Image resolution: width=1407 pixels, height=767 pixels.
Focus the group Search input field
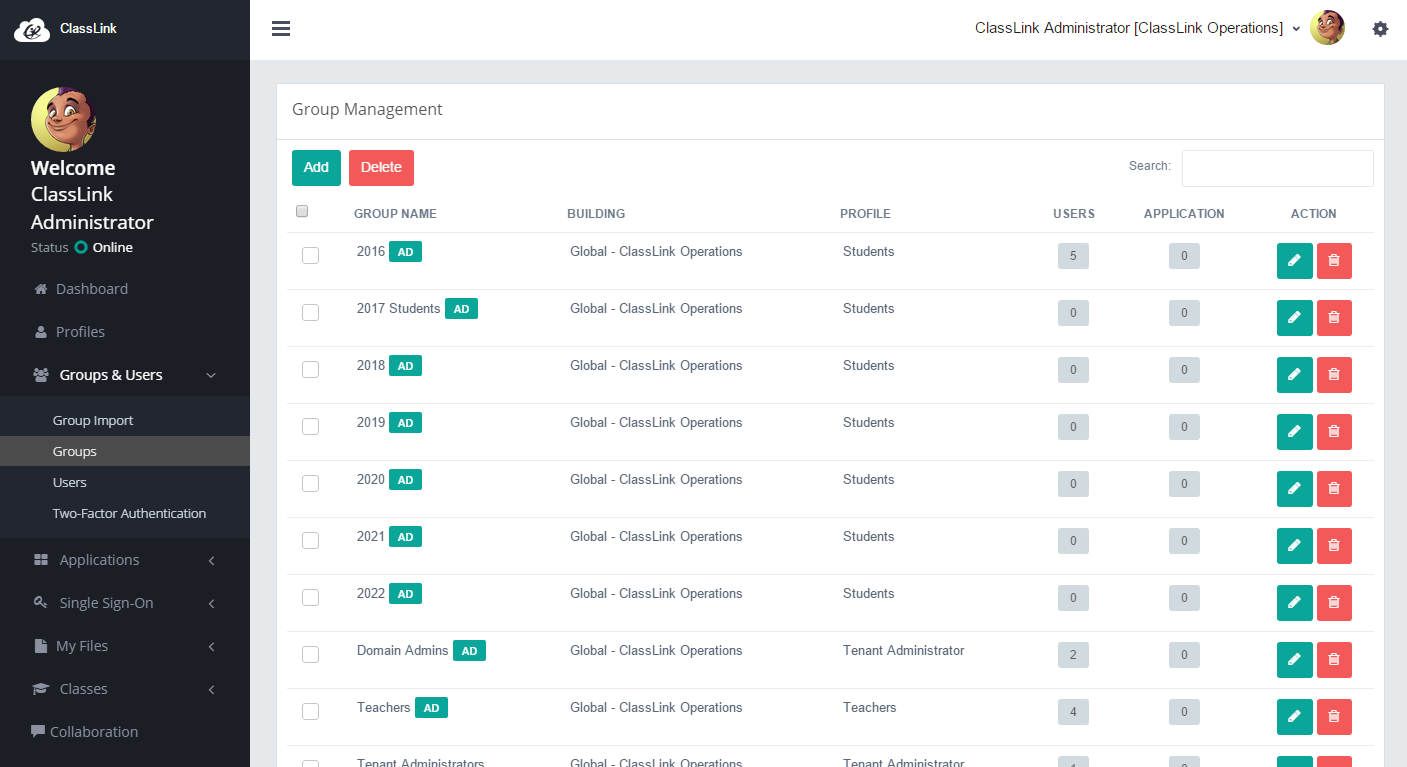coord(1278,168)
